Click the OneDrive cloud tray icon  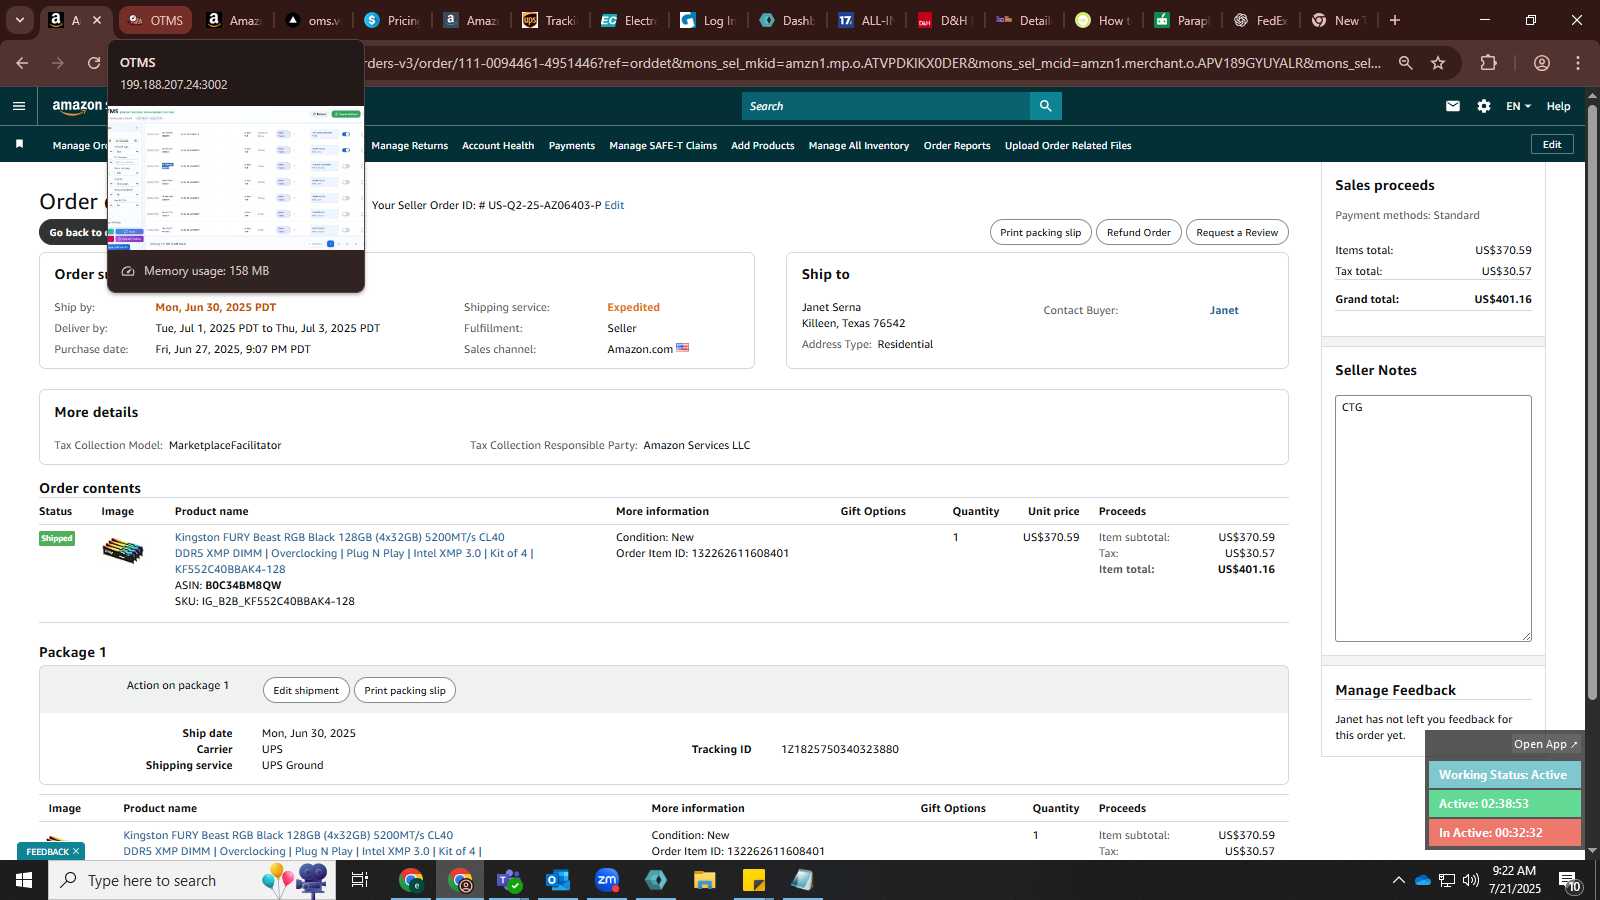point(1422,880)
